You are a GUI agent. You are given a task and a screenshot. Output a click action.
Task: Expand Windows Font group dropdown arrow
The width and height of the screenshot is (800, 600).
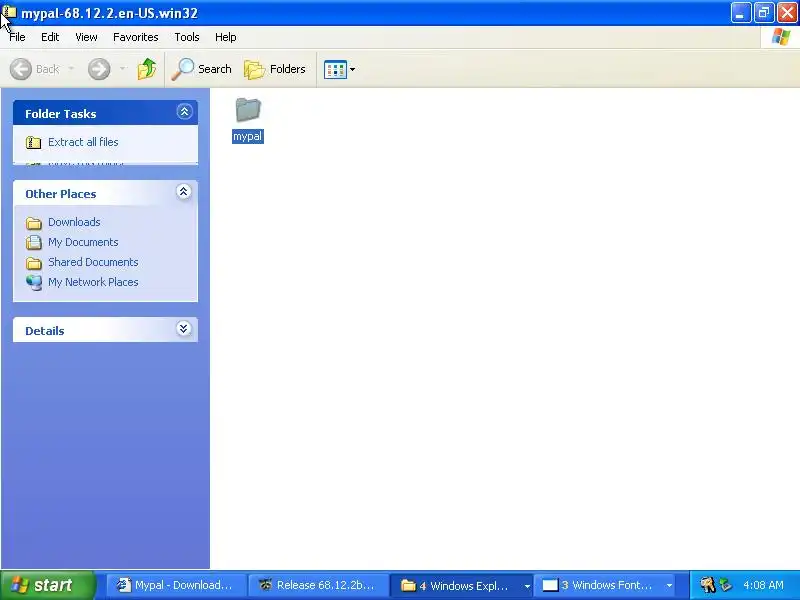pyautogui.click(x=669, y=586)
